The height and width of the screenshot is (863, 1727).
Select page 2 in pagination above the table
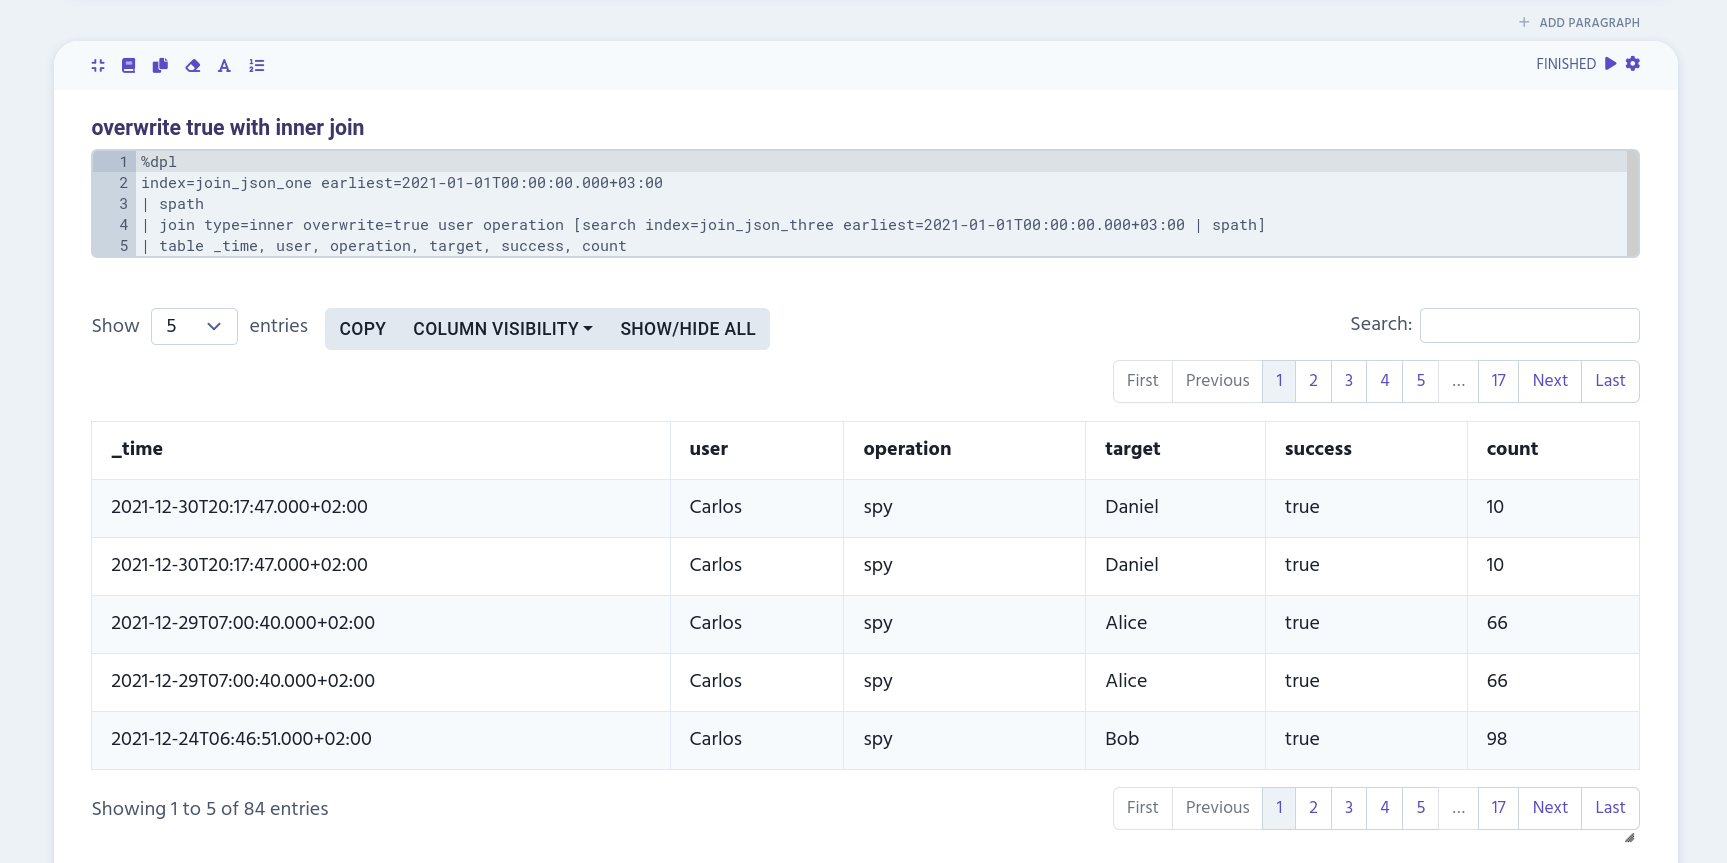pos(1313,381)
